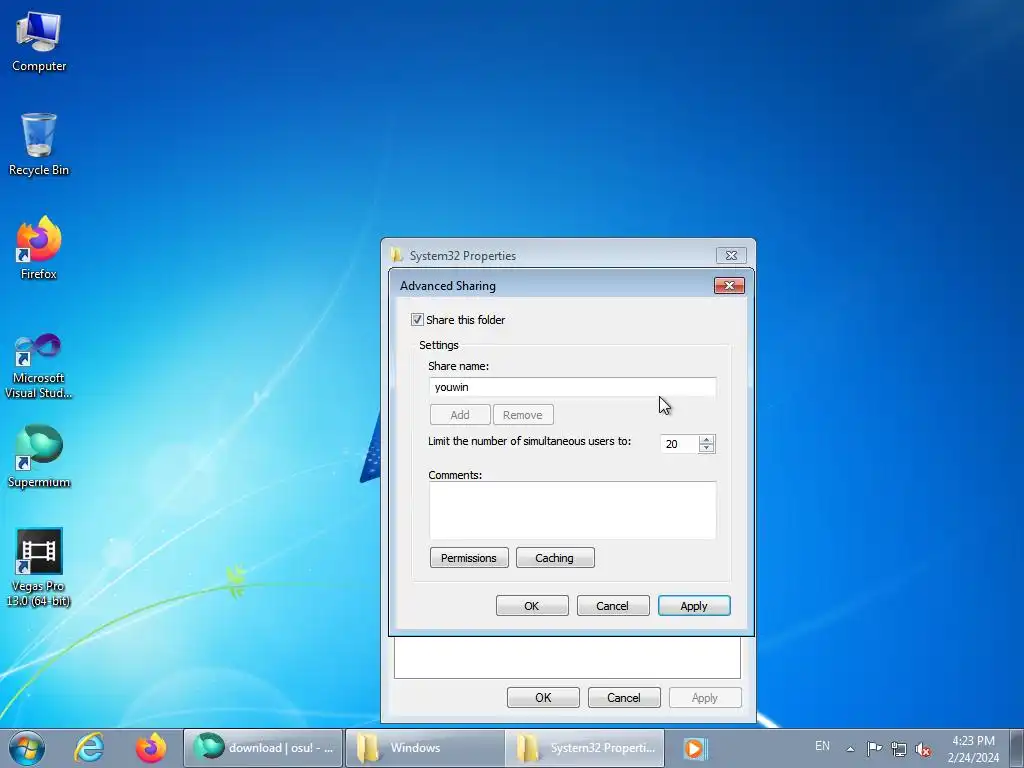
Task: Close the System32 Properties window
Action: [x=731, y=255]
